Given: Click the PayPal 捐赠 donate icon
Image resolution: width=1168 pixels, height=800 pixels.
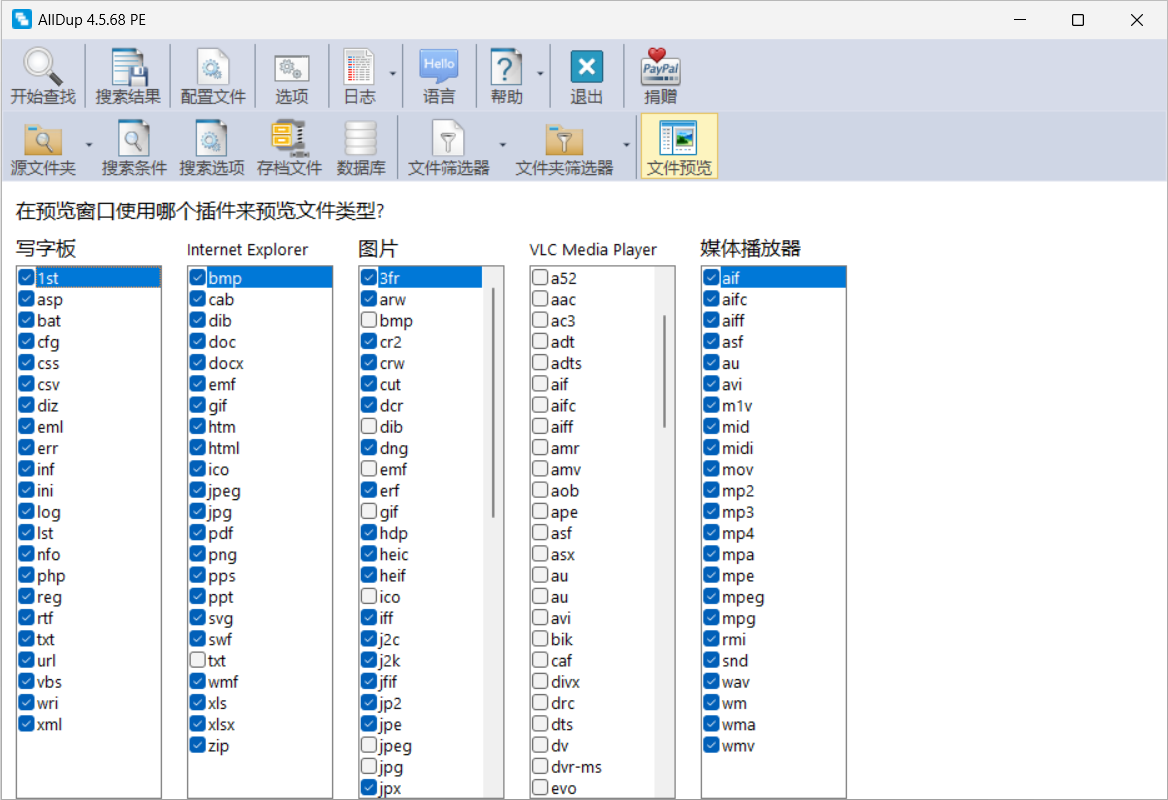Looking at the screenshot, I should (x=660, y=68).
